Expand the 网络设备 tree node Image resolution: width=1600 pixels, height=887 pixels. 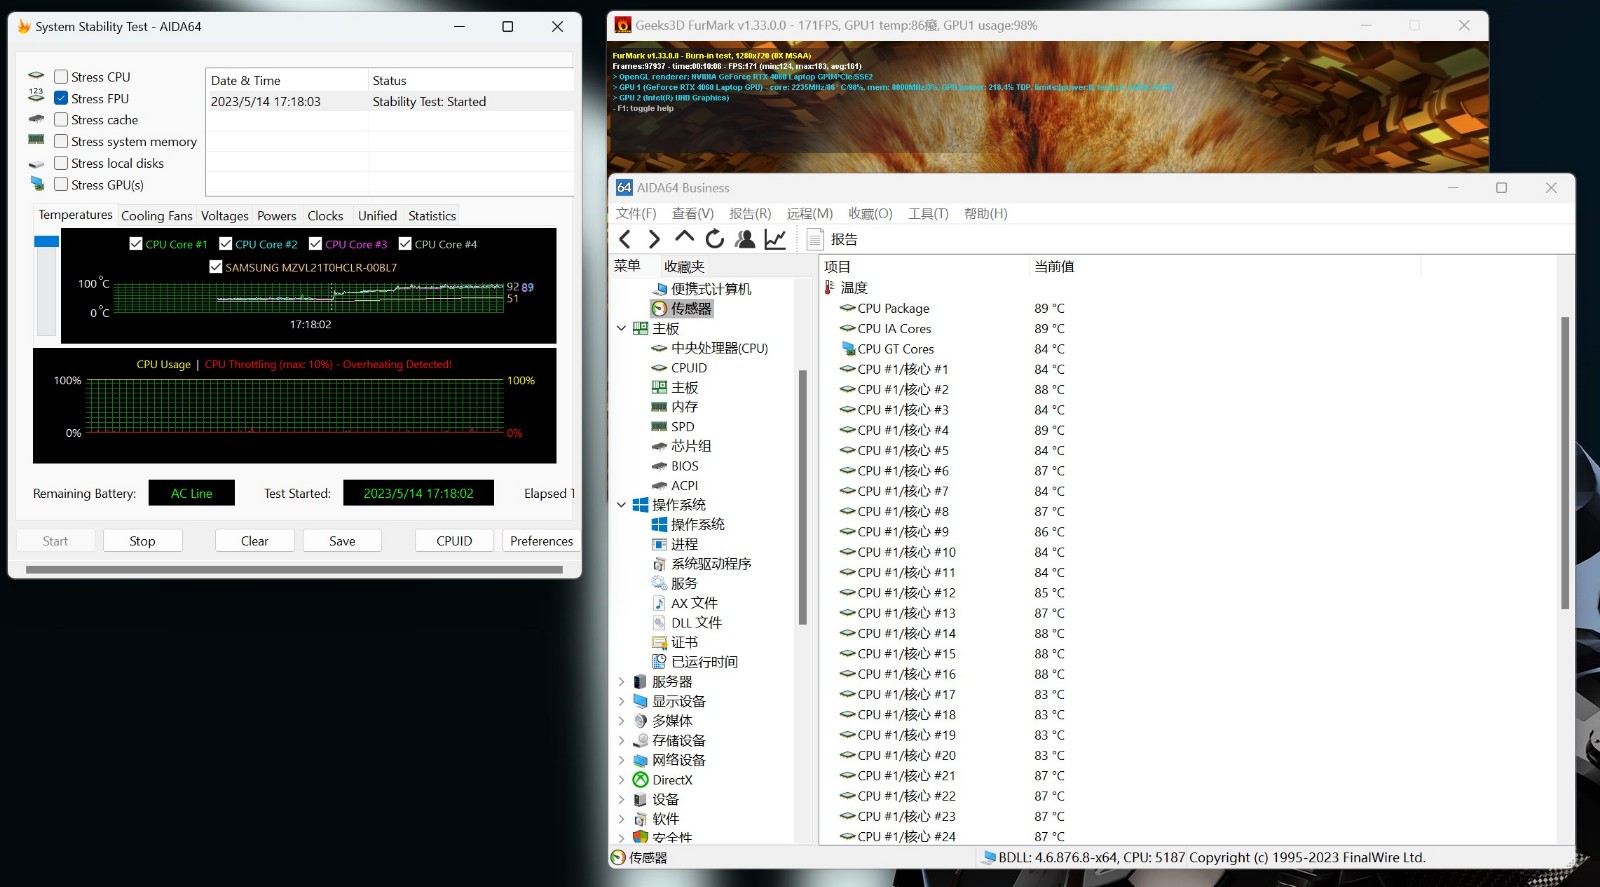(x=621, y=760)
